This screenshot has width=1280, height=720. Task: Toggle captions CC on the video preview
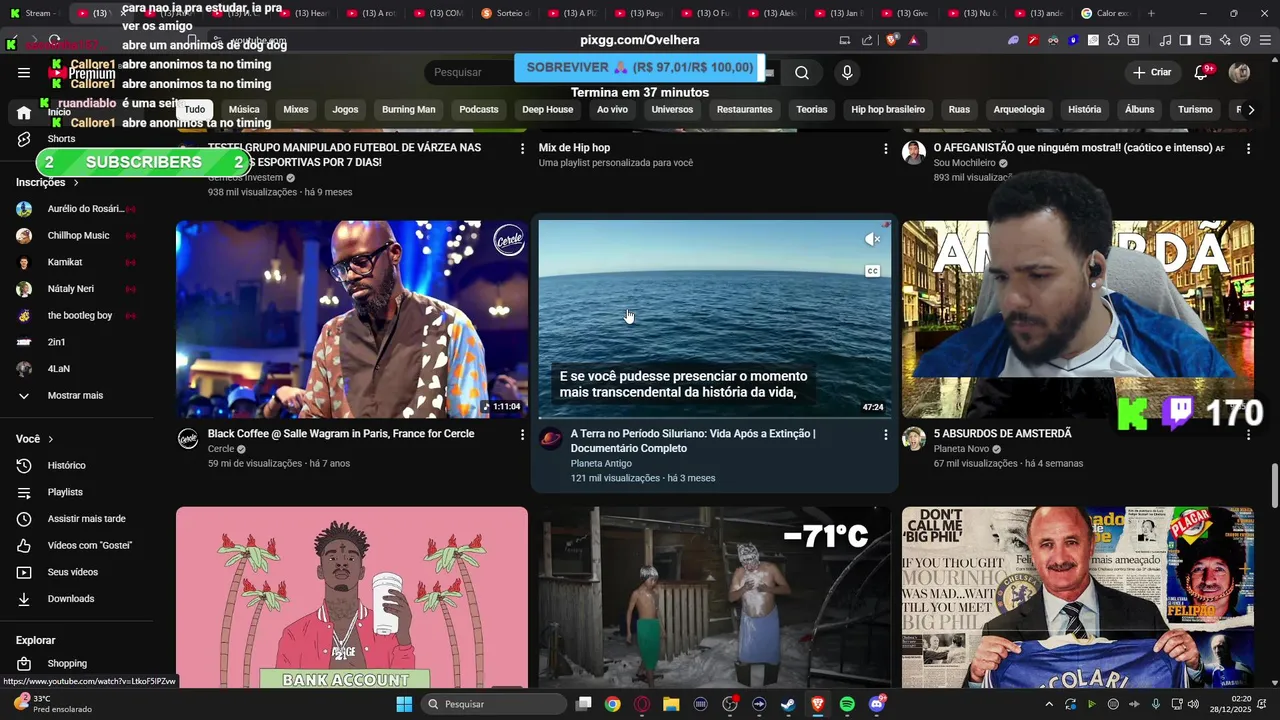pos(872,271)
